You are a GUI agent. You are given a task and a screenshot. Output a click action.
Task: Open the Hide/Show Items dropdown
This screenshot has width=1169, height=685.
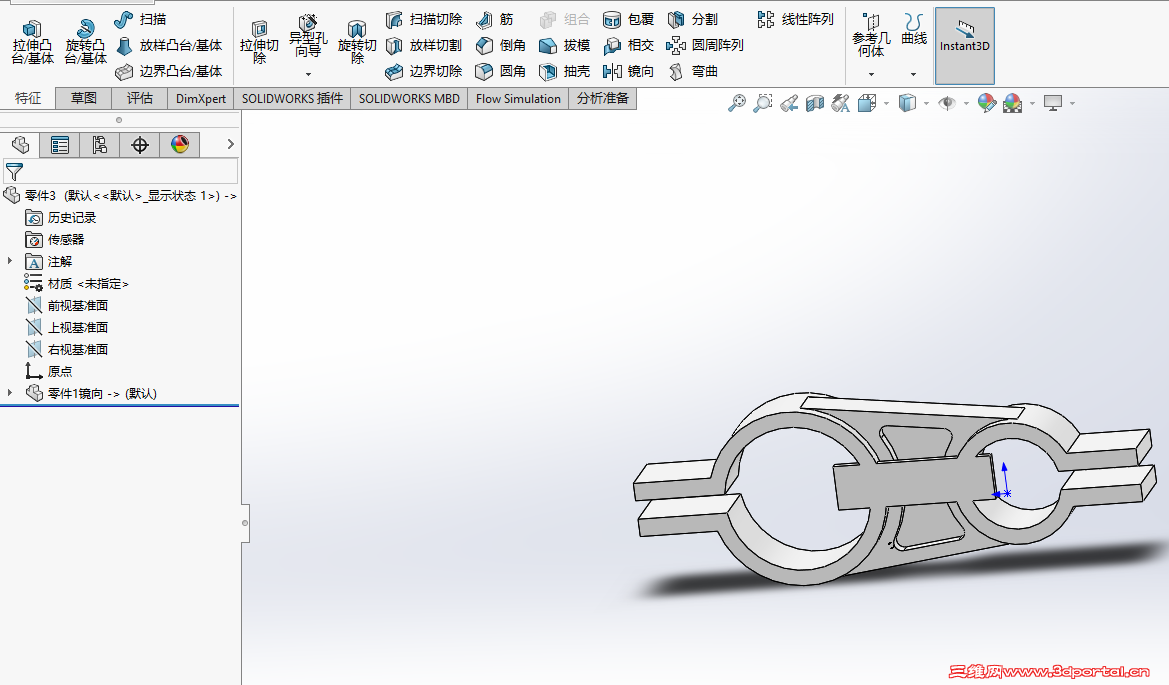[966, 104]
